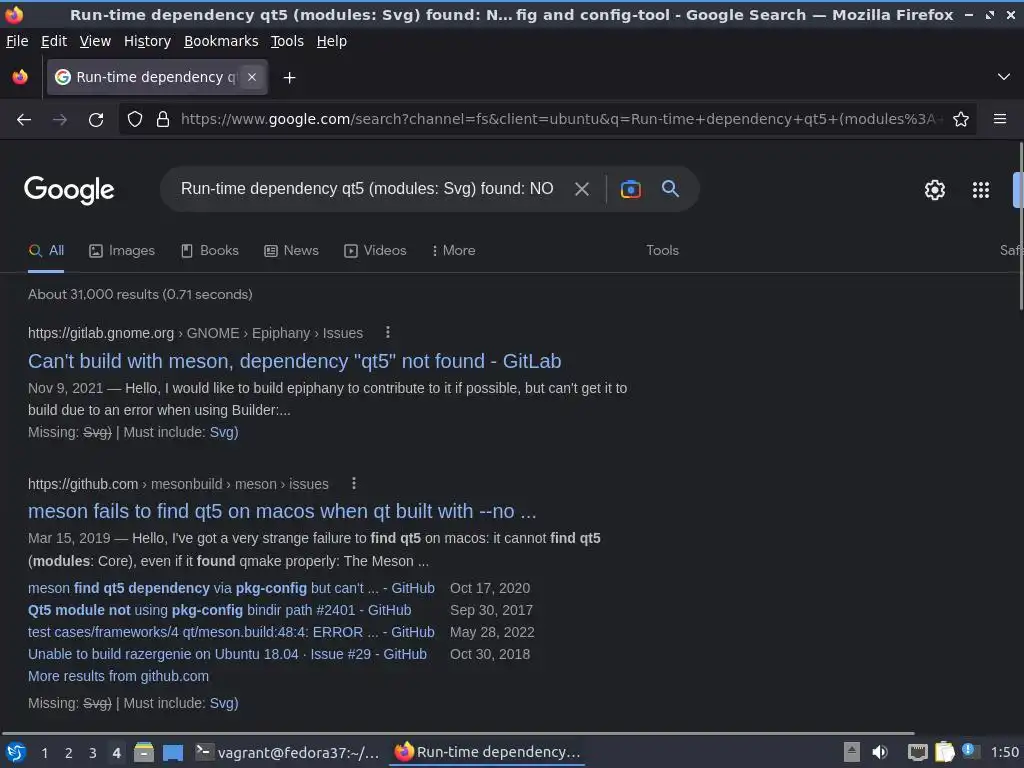Open the History menu
This screenshot has height=768, width=1024.
[x=147, y=41]
